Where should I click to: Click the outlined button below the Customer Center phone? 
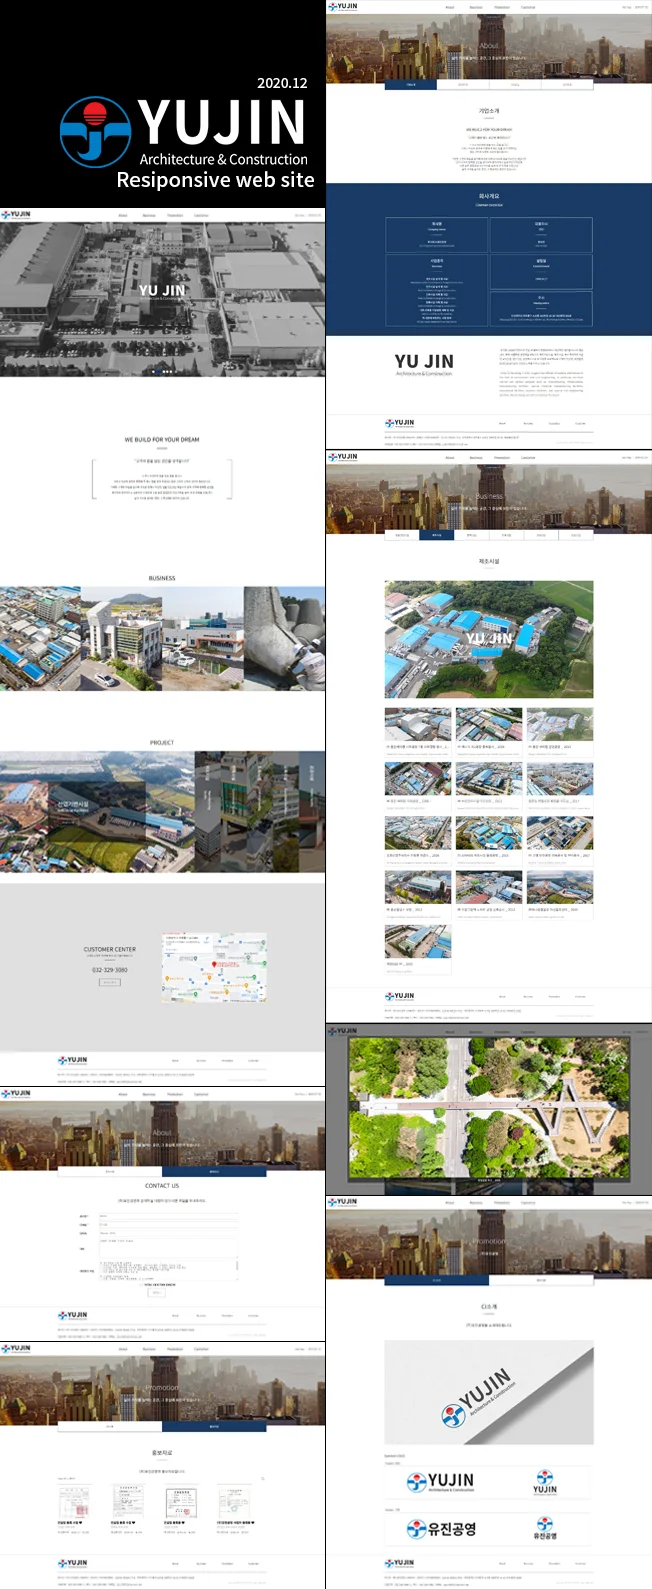click(x=110, y=983)
